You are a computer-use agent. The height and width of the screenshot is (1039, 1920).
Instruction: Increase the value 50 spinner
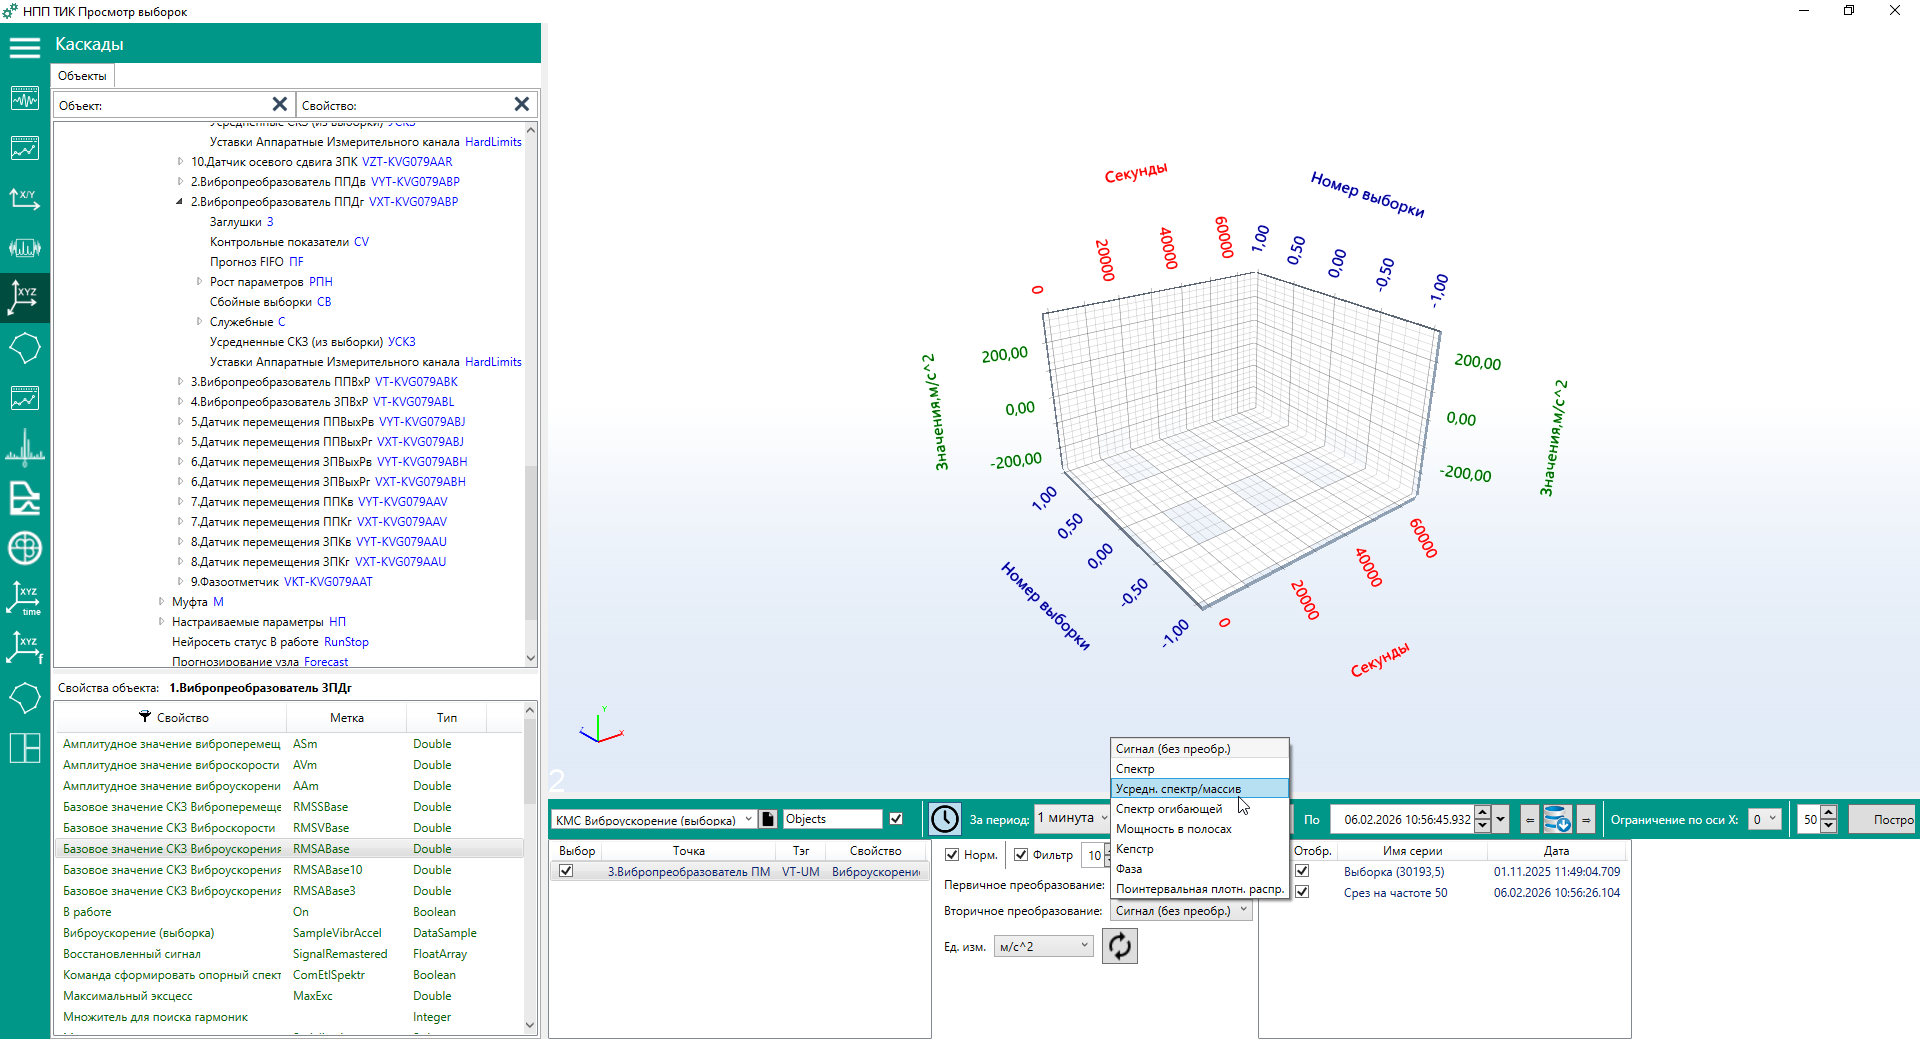(1829, 812)
